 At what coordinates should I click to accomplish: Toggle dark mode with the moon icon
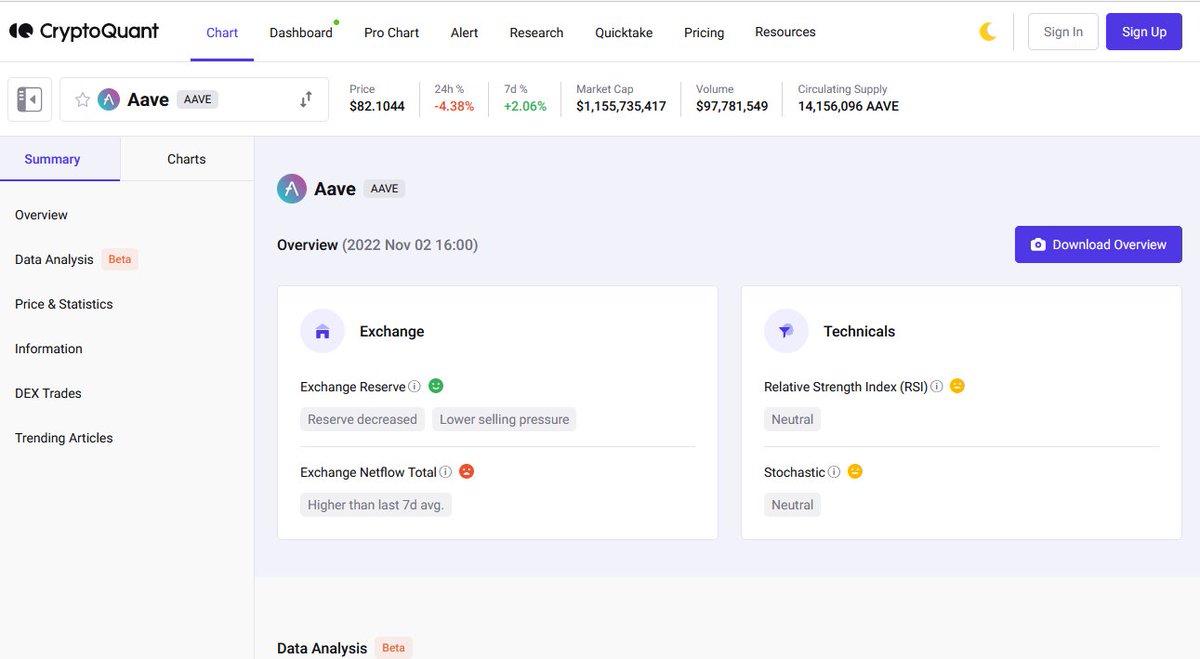pyautogui.click(x=987, y=32)
